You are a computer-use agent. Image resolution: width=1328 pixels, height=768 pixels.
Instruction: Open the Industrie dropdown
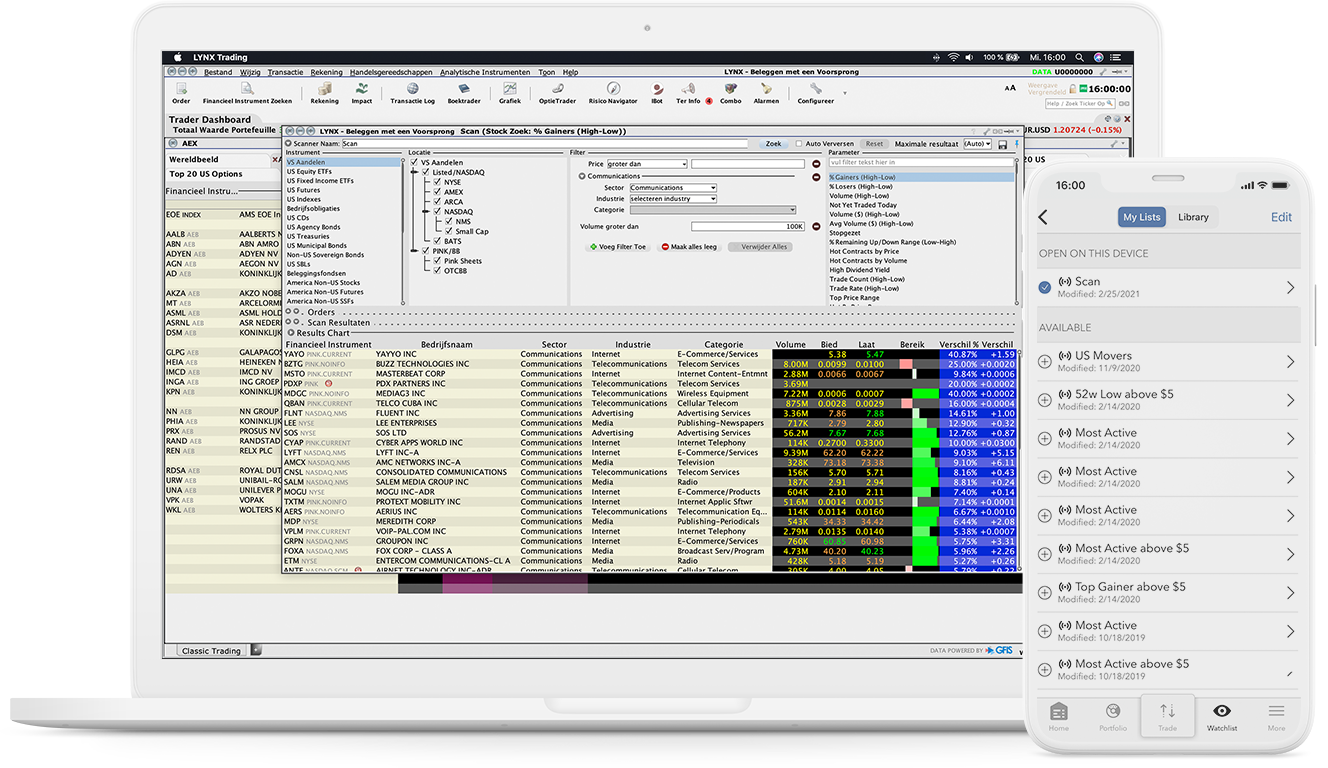coord(673,199)
